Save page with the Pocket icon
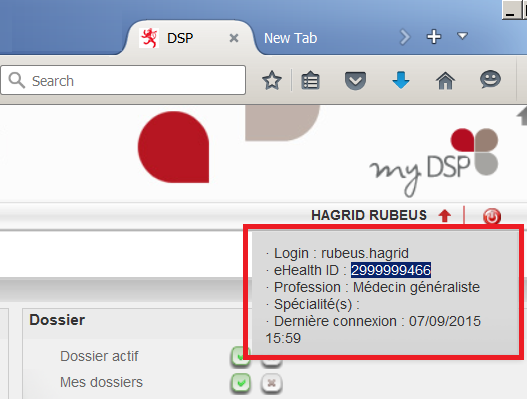Screen dimensions: 527x399 (x=355, y=81)
